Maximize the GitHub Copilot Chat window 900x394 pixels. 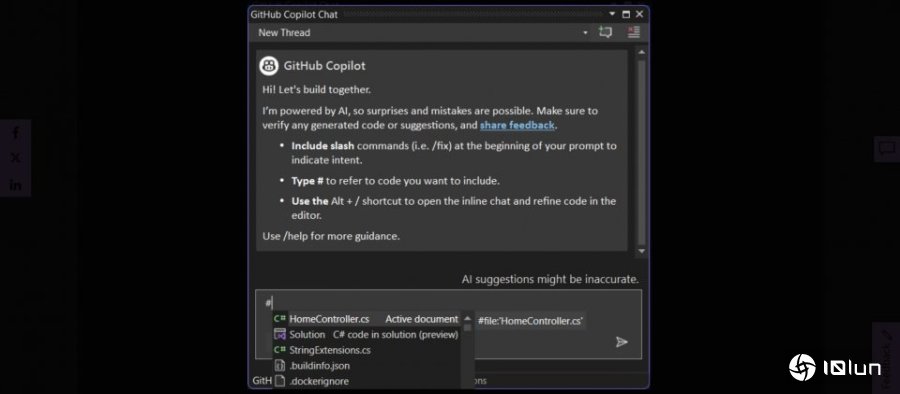tap(626, 14)
